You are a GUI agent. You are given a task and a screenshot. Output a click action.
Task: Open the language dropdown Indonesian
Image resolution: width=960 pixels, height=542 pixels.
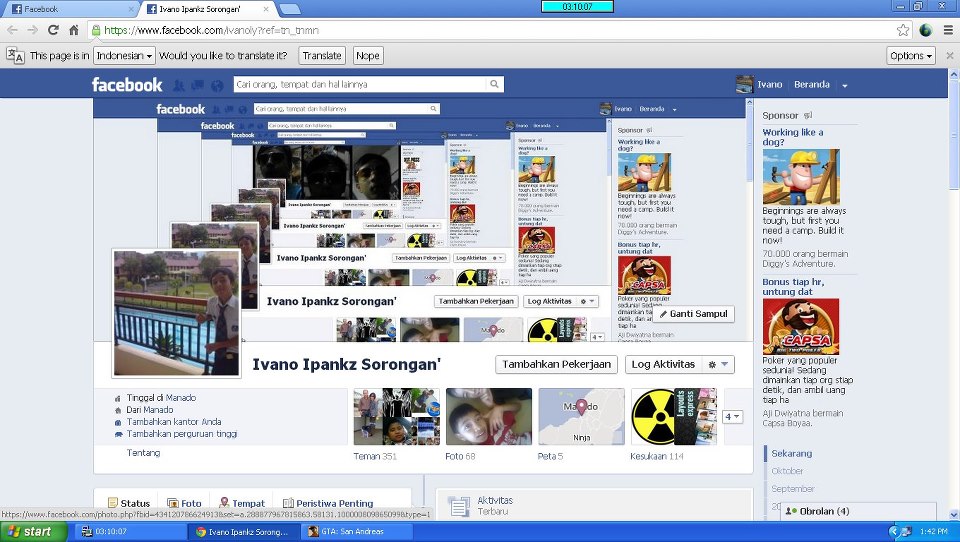[124, 56]
